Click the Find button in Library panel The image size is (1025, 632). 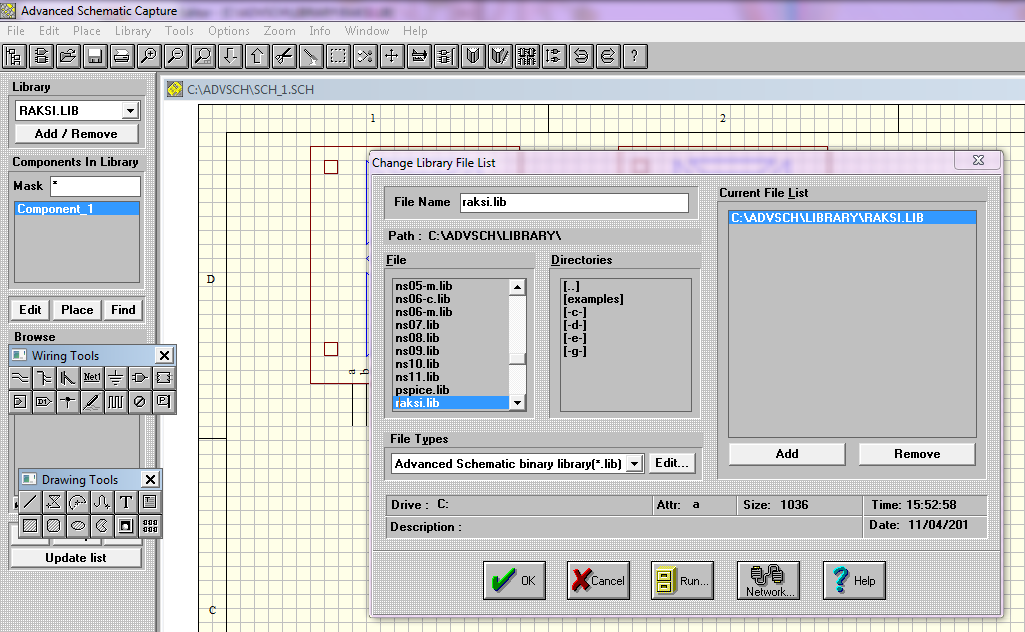[123, 310]
